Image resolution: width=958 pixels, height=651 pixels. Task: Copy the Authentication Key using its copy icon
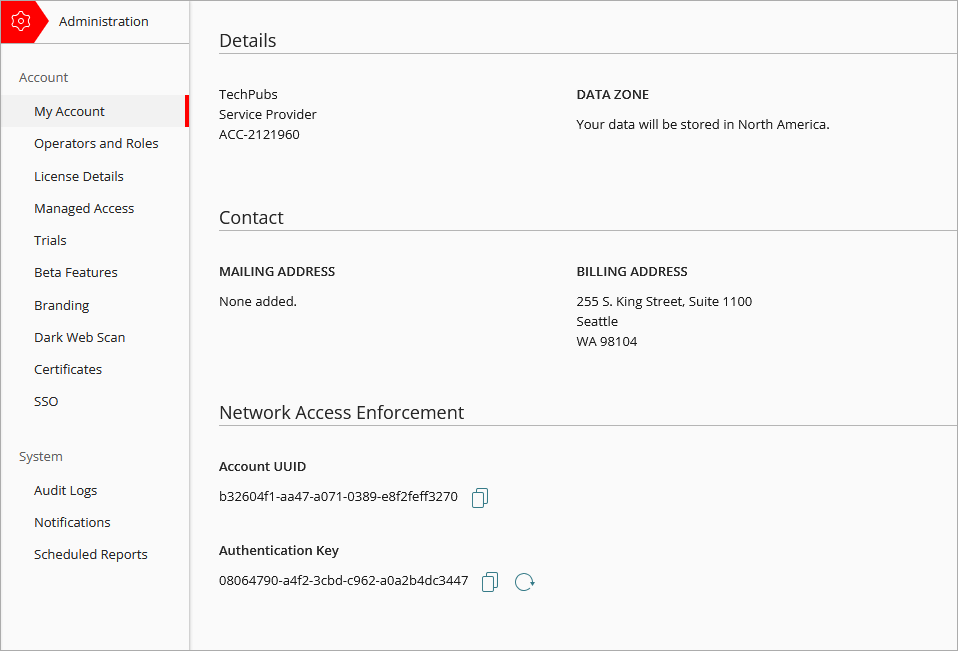490,581
